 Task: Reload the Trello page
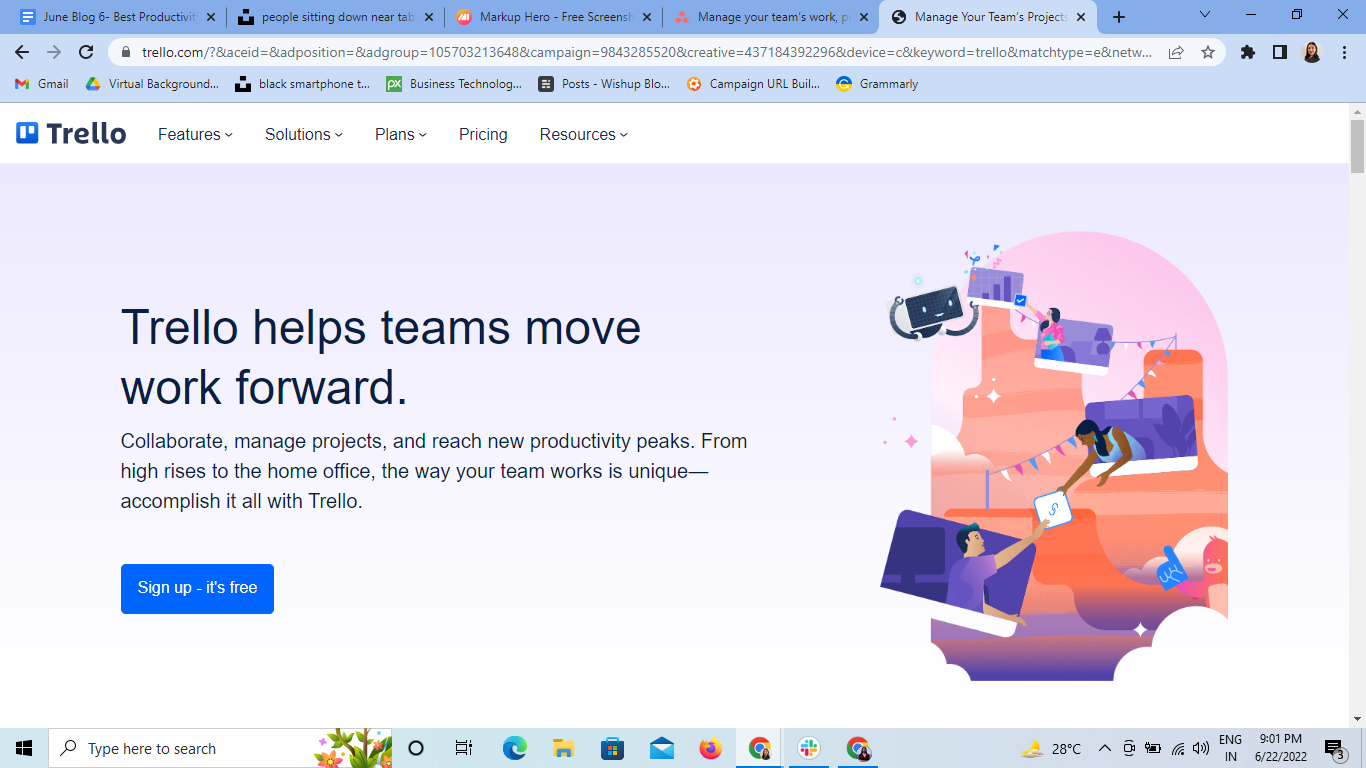[x=86, y=52]
